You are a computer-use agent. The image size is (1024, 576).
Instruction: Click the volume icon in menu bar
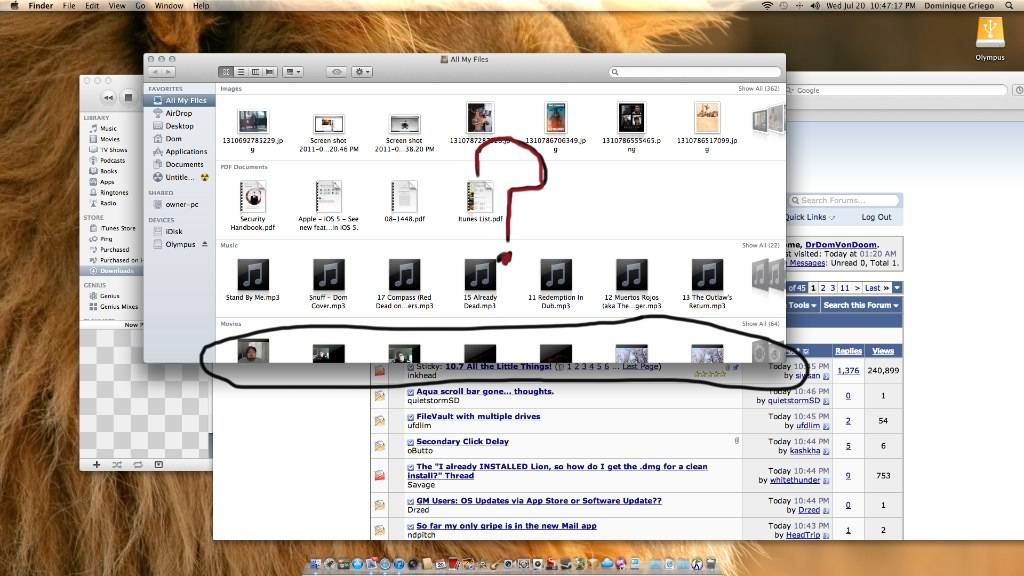point(816,5)
